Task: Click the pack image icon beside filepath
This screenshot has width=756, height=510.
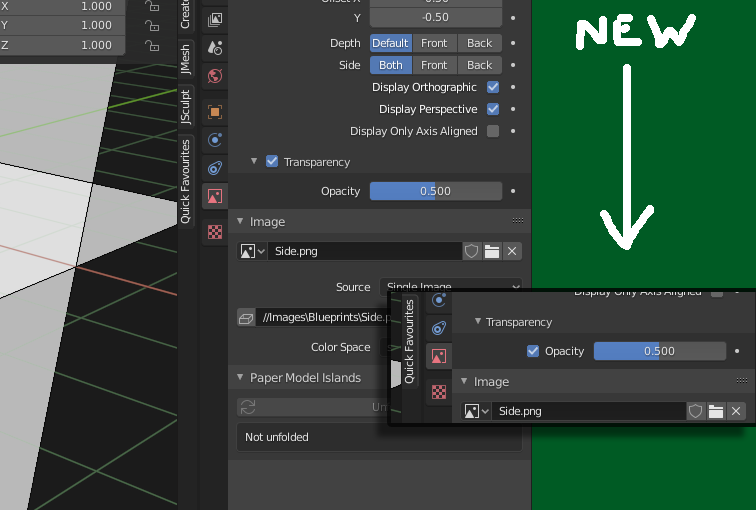Action: pyautogui.click(x=246, y=318)
